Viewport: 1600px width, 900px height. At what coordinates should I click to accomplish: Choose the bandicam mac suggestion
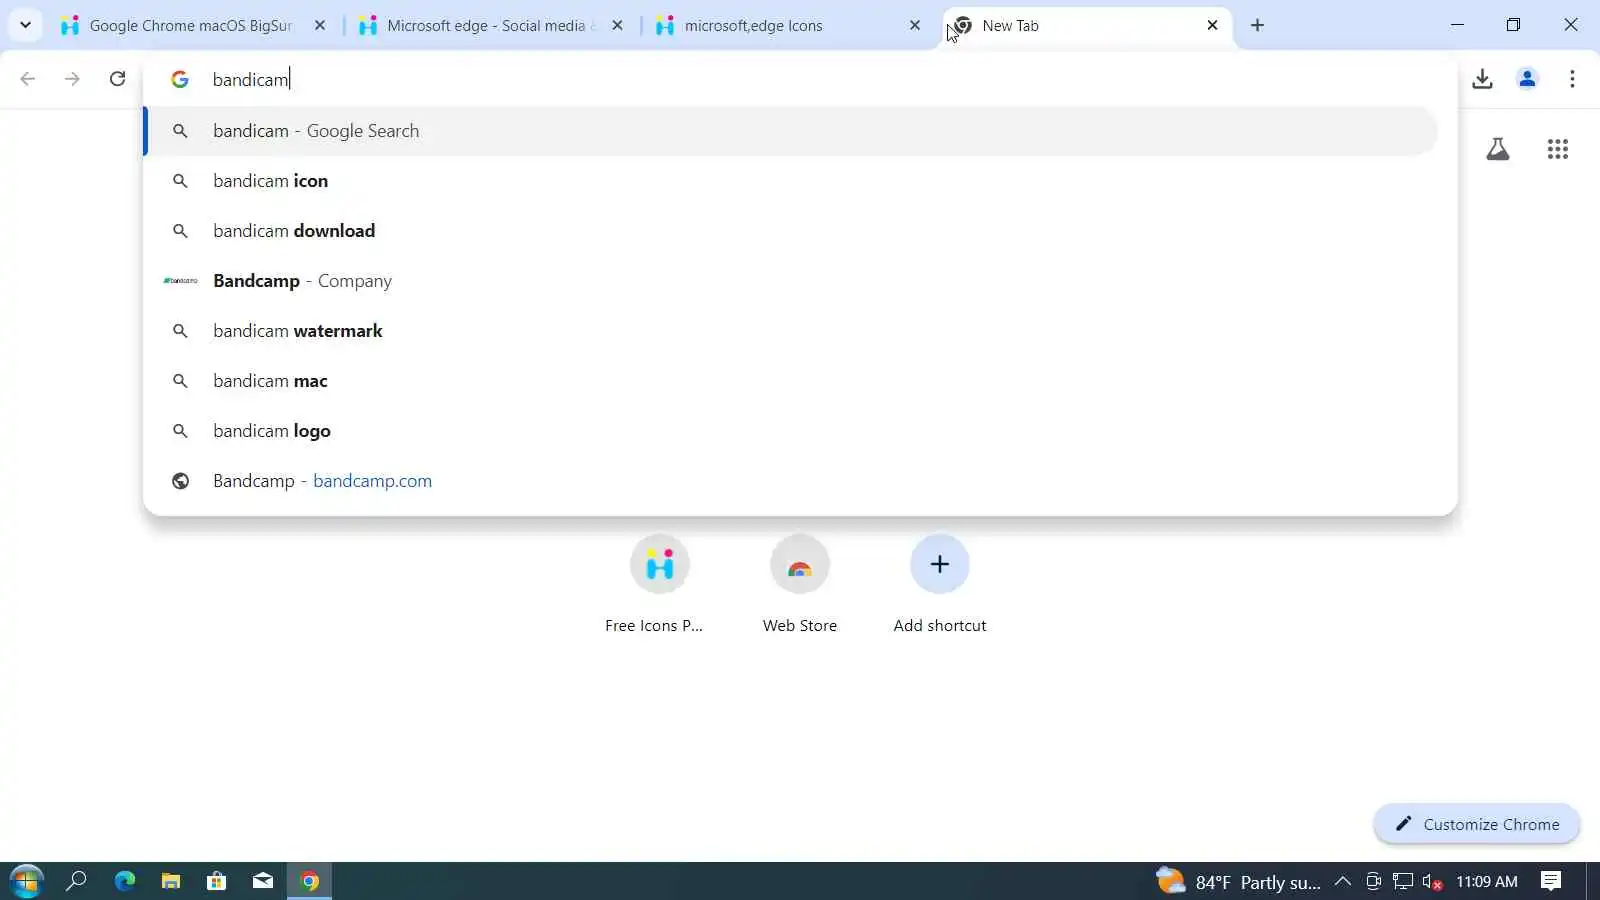(x=791, y=381)
